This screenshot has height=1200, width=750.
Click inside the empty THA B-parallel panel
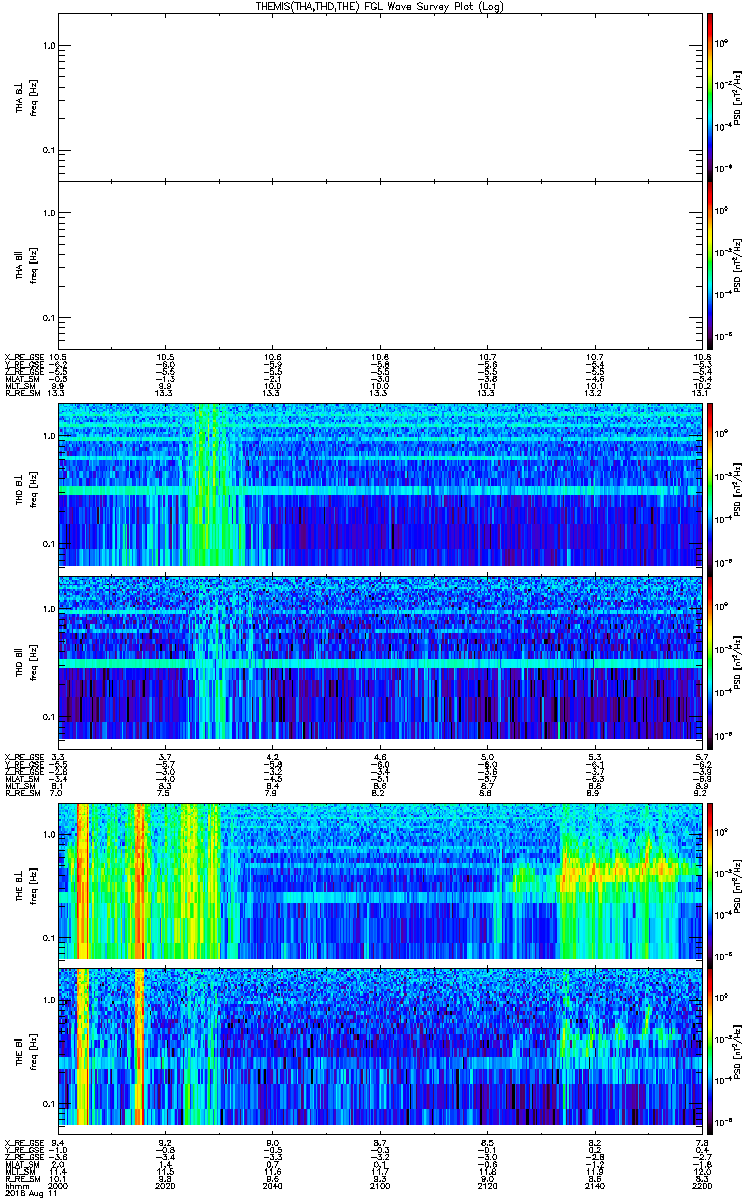tap(380, 265)
